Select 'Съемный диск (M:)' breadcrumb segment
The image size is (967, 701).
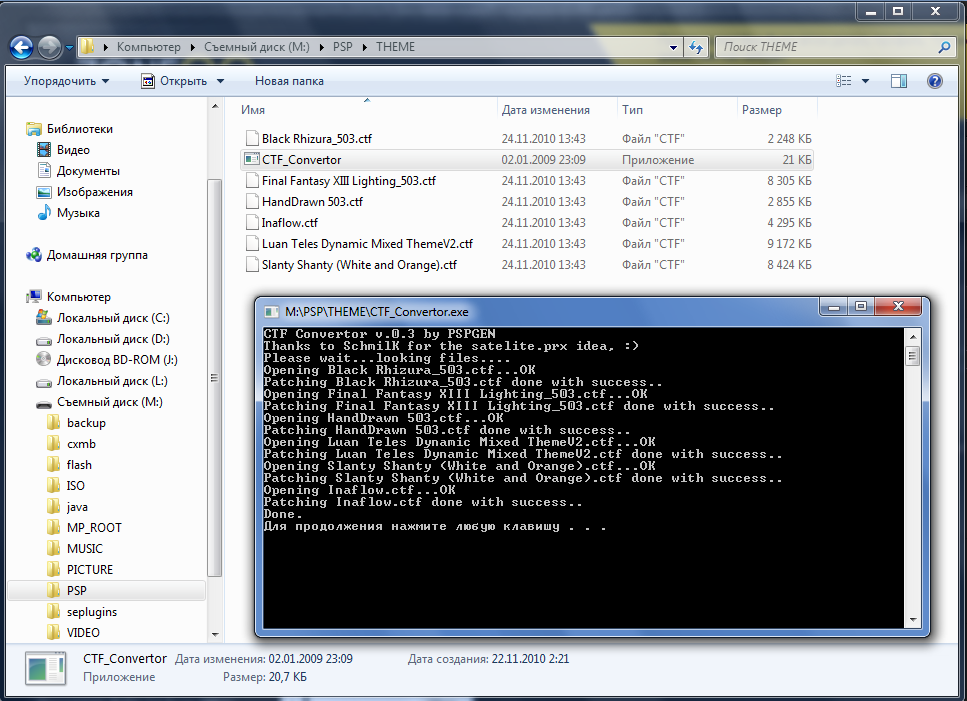[x=257, y=47]
